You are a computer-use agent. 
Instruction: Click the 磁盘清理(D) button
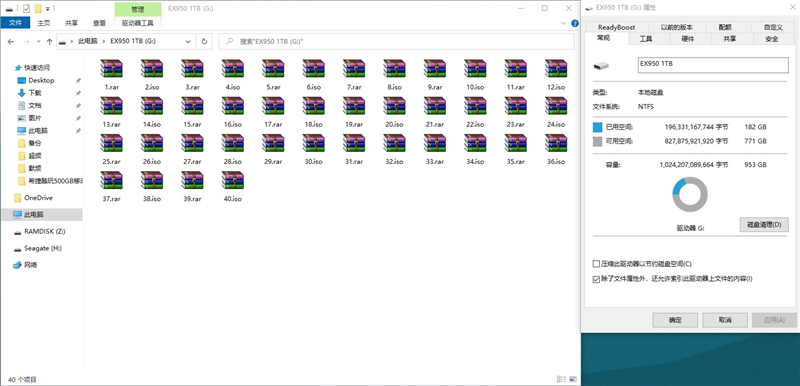(764, 225)
